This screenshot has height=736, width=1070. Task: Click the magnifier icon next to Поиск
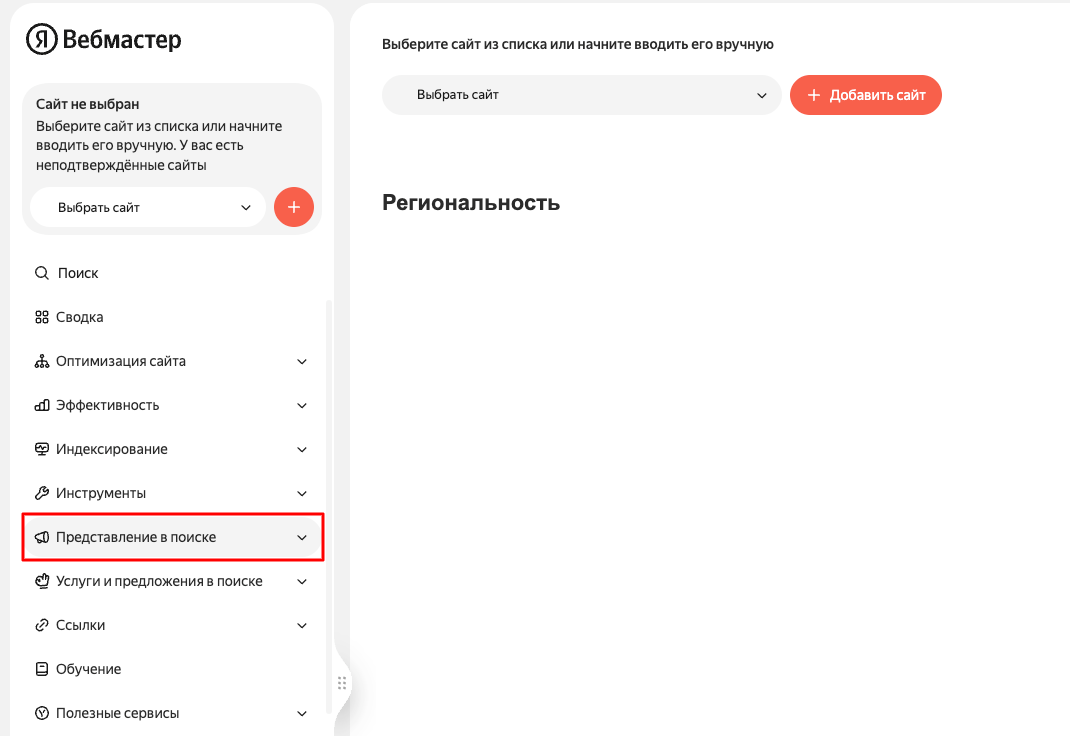tap(42, 273)
